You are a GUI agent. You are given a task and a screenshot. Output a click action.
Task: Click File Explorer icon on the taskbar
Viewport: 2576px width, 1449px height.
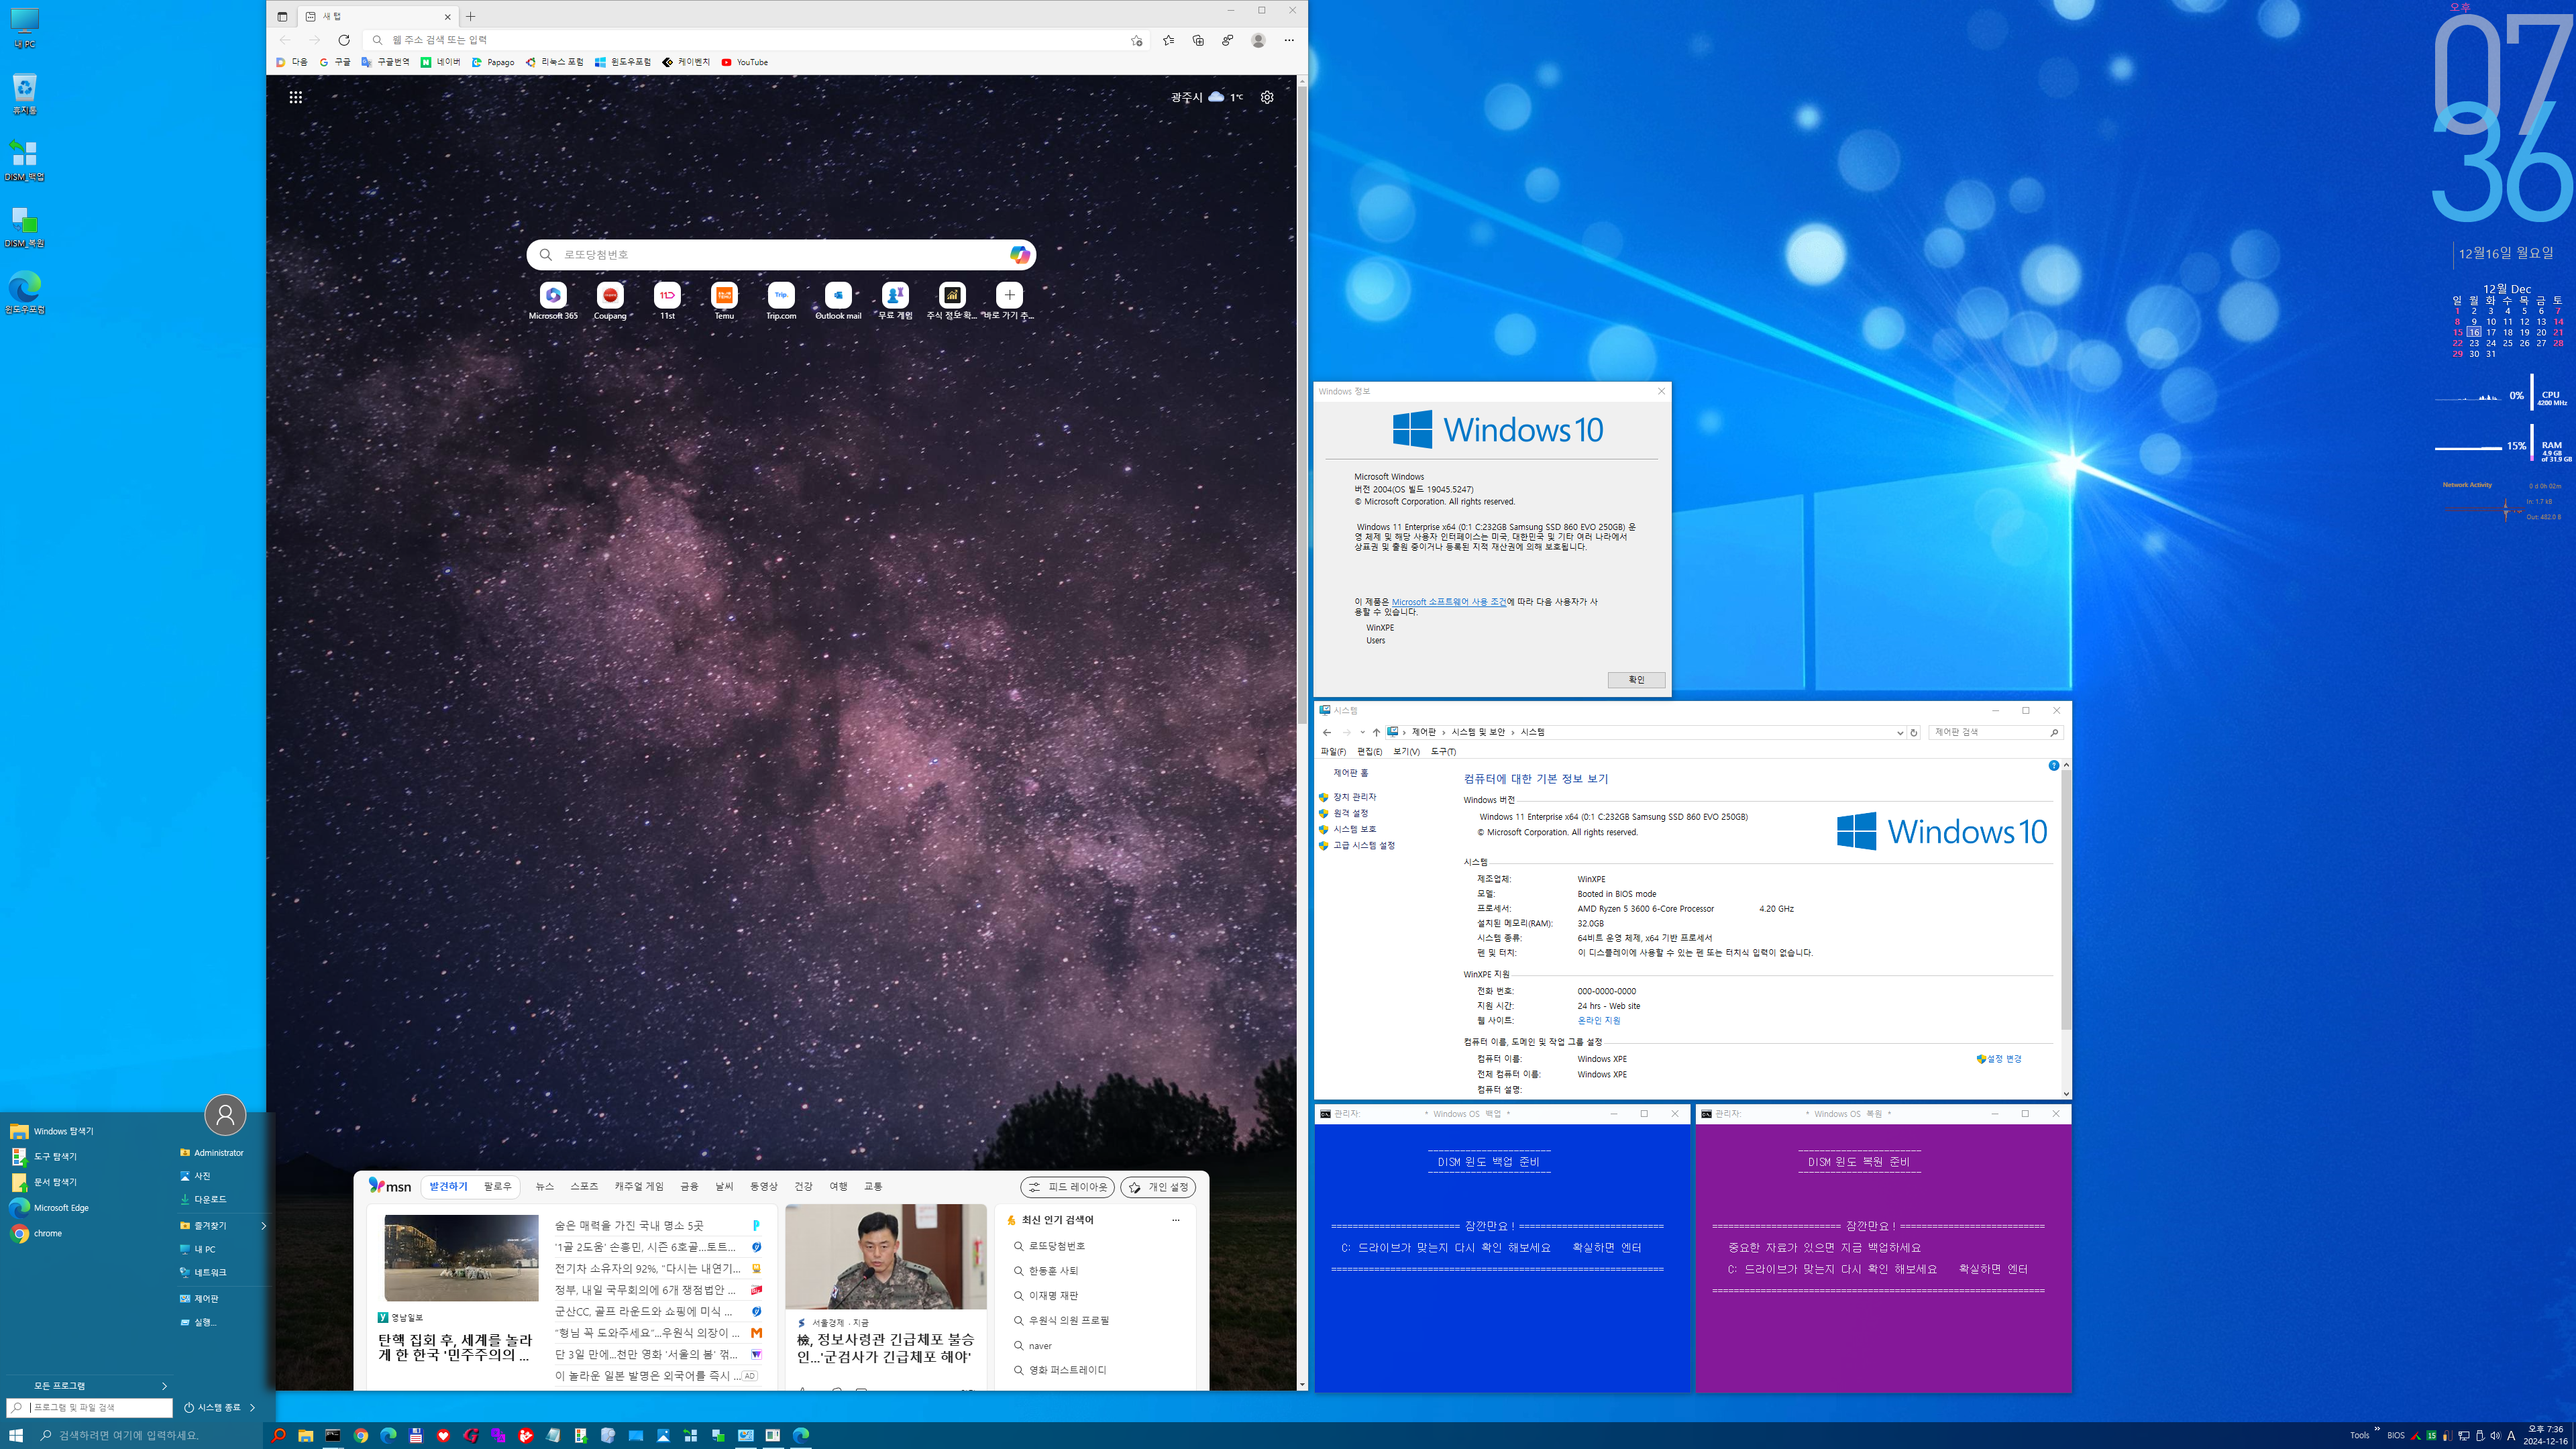pos(305,1435)
